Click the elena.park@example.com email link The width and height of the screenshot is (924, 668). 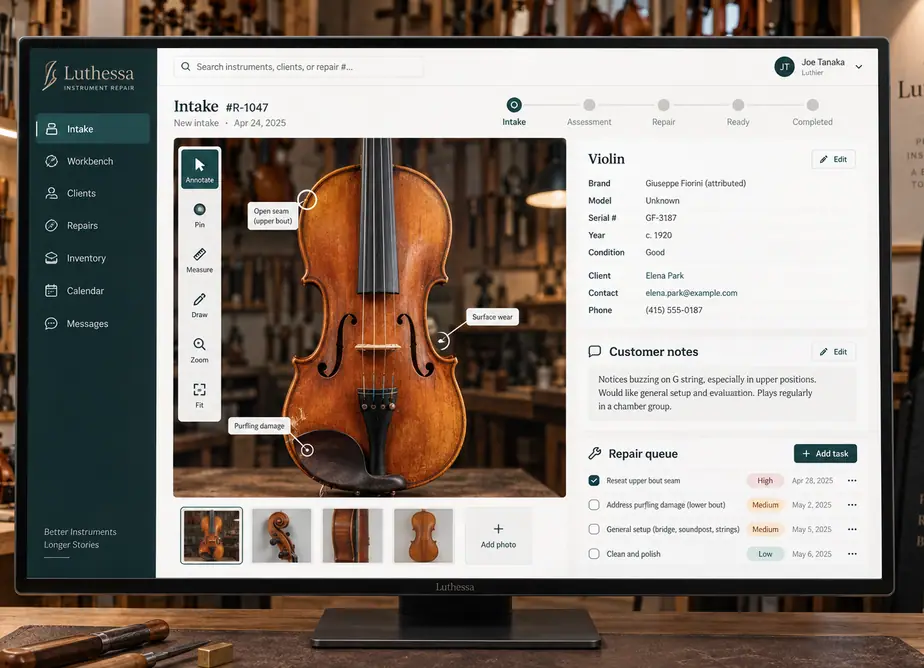pyautogui.click(x=691, y=293)
